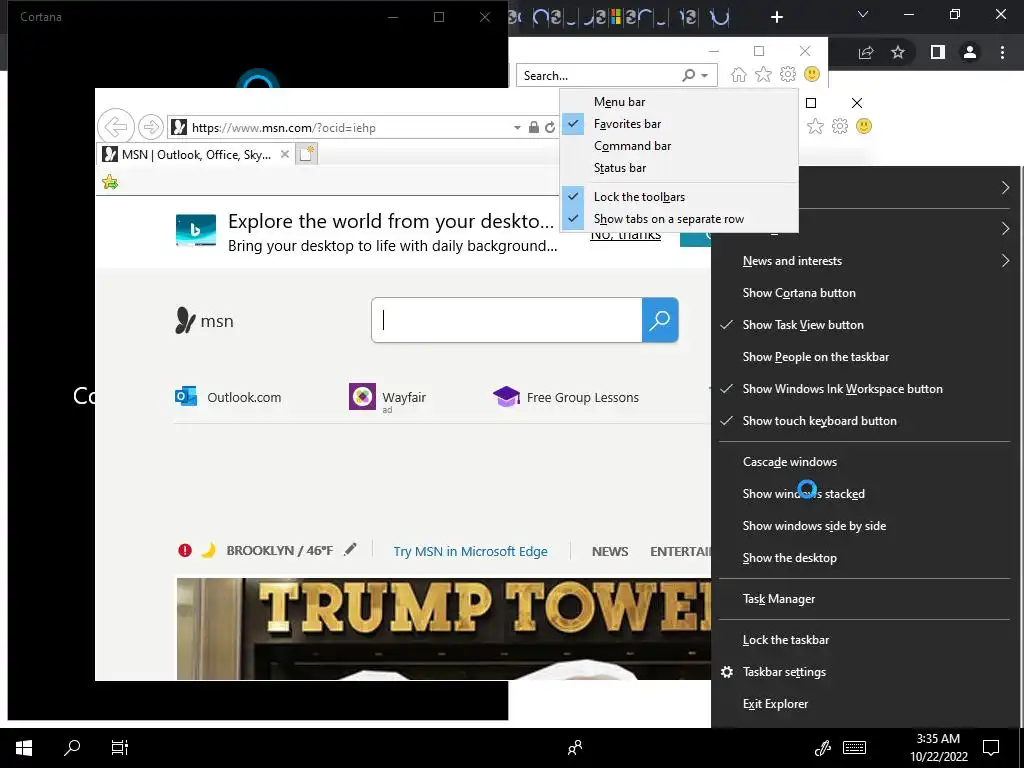Click the smiley feedback icon beside the Search box
Image resolution: width=1024 pixels, height=768 pixels.
[812, 74]
